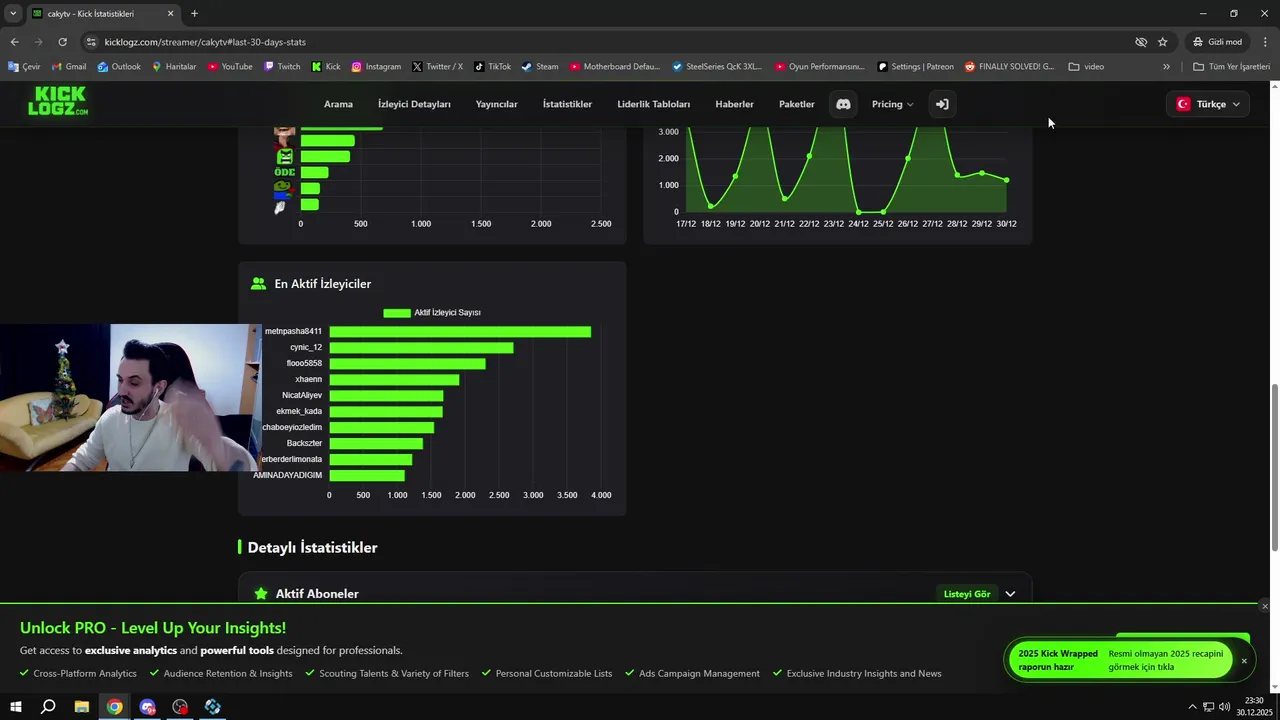Close the Kick Wrapped notification

[x=1244, y=661]
